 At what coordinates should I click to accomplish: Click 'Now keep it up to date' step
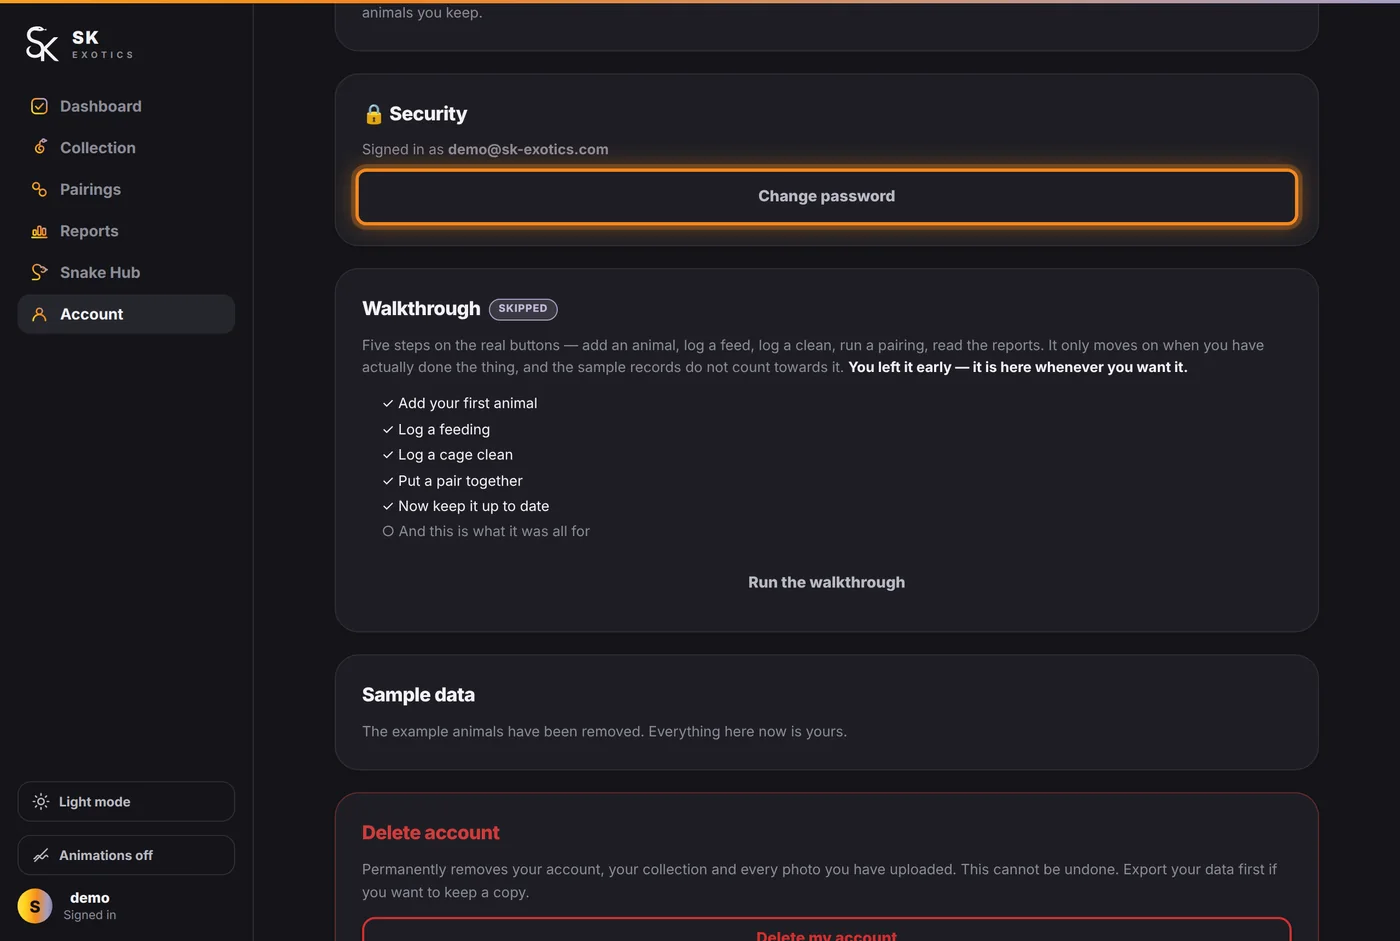[x=466, y=506]
